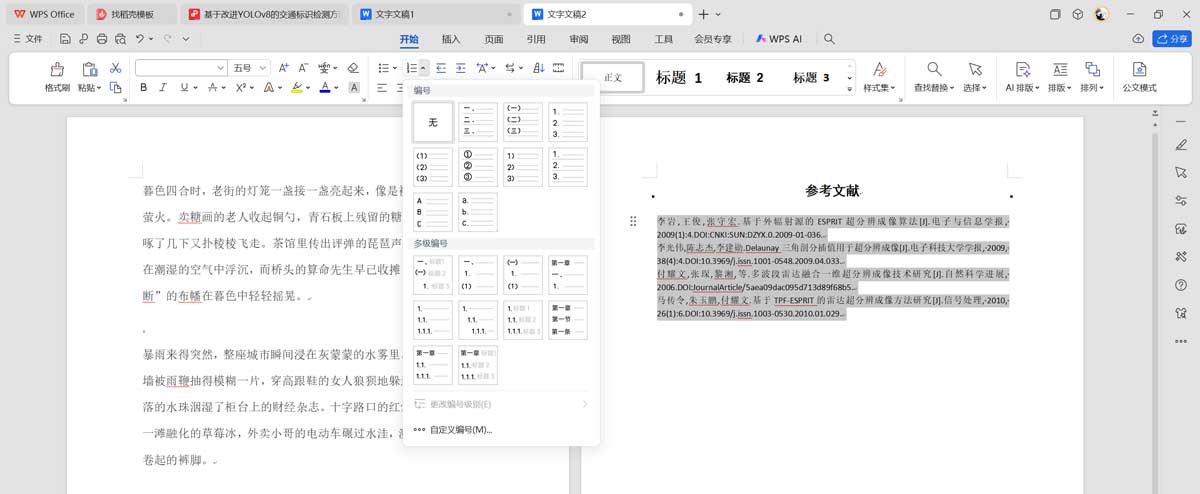Click the Cut scissors icon
This screenshot has width=1200, height=494.
click(x=115, y=68)
